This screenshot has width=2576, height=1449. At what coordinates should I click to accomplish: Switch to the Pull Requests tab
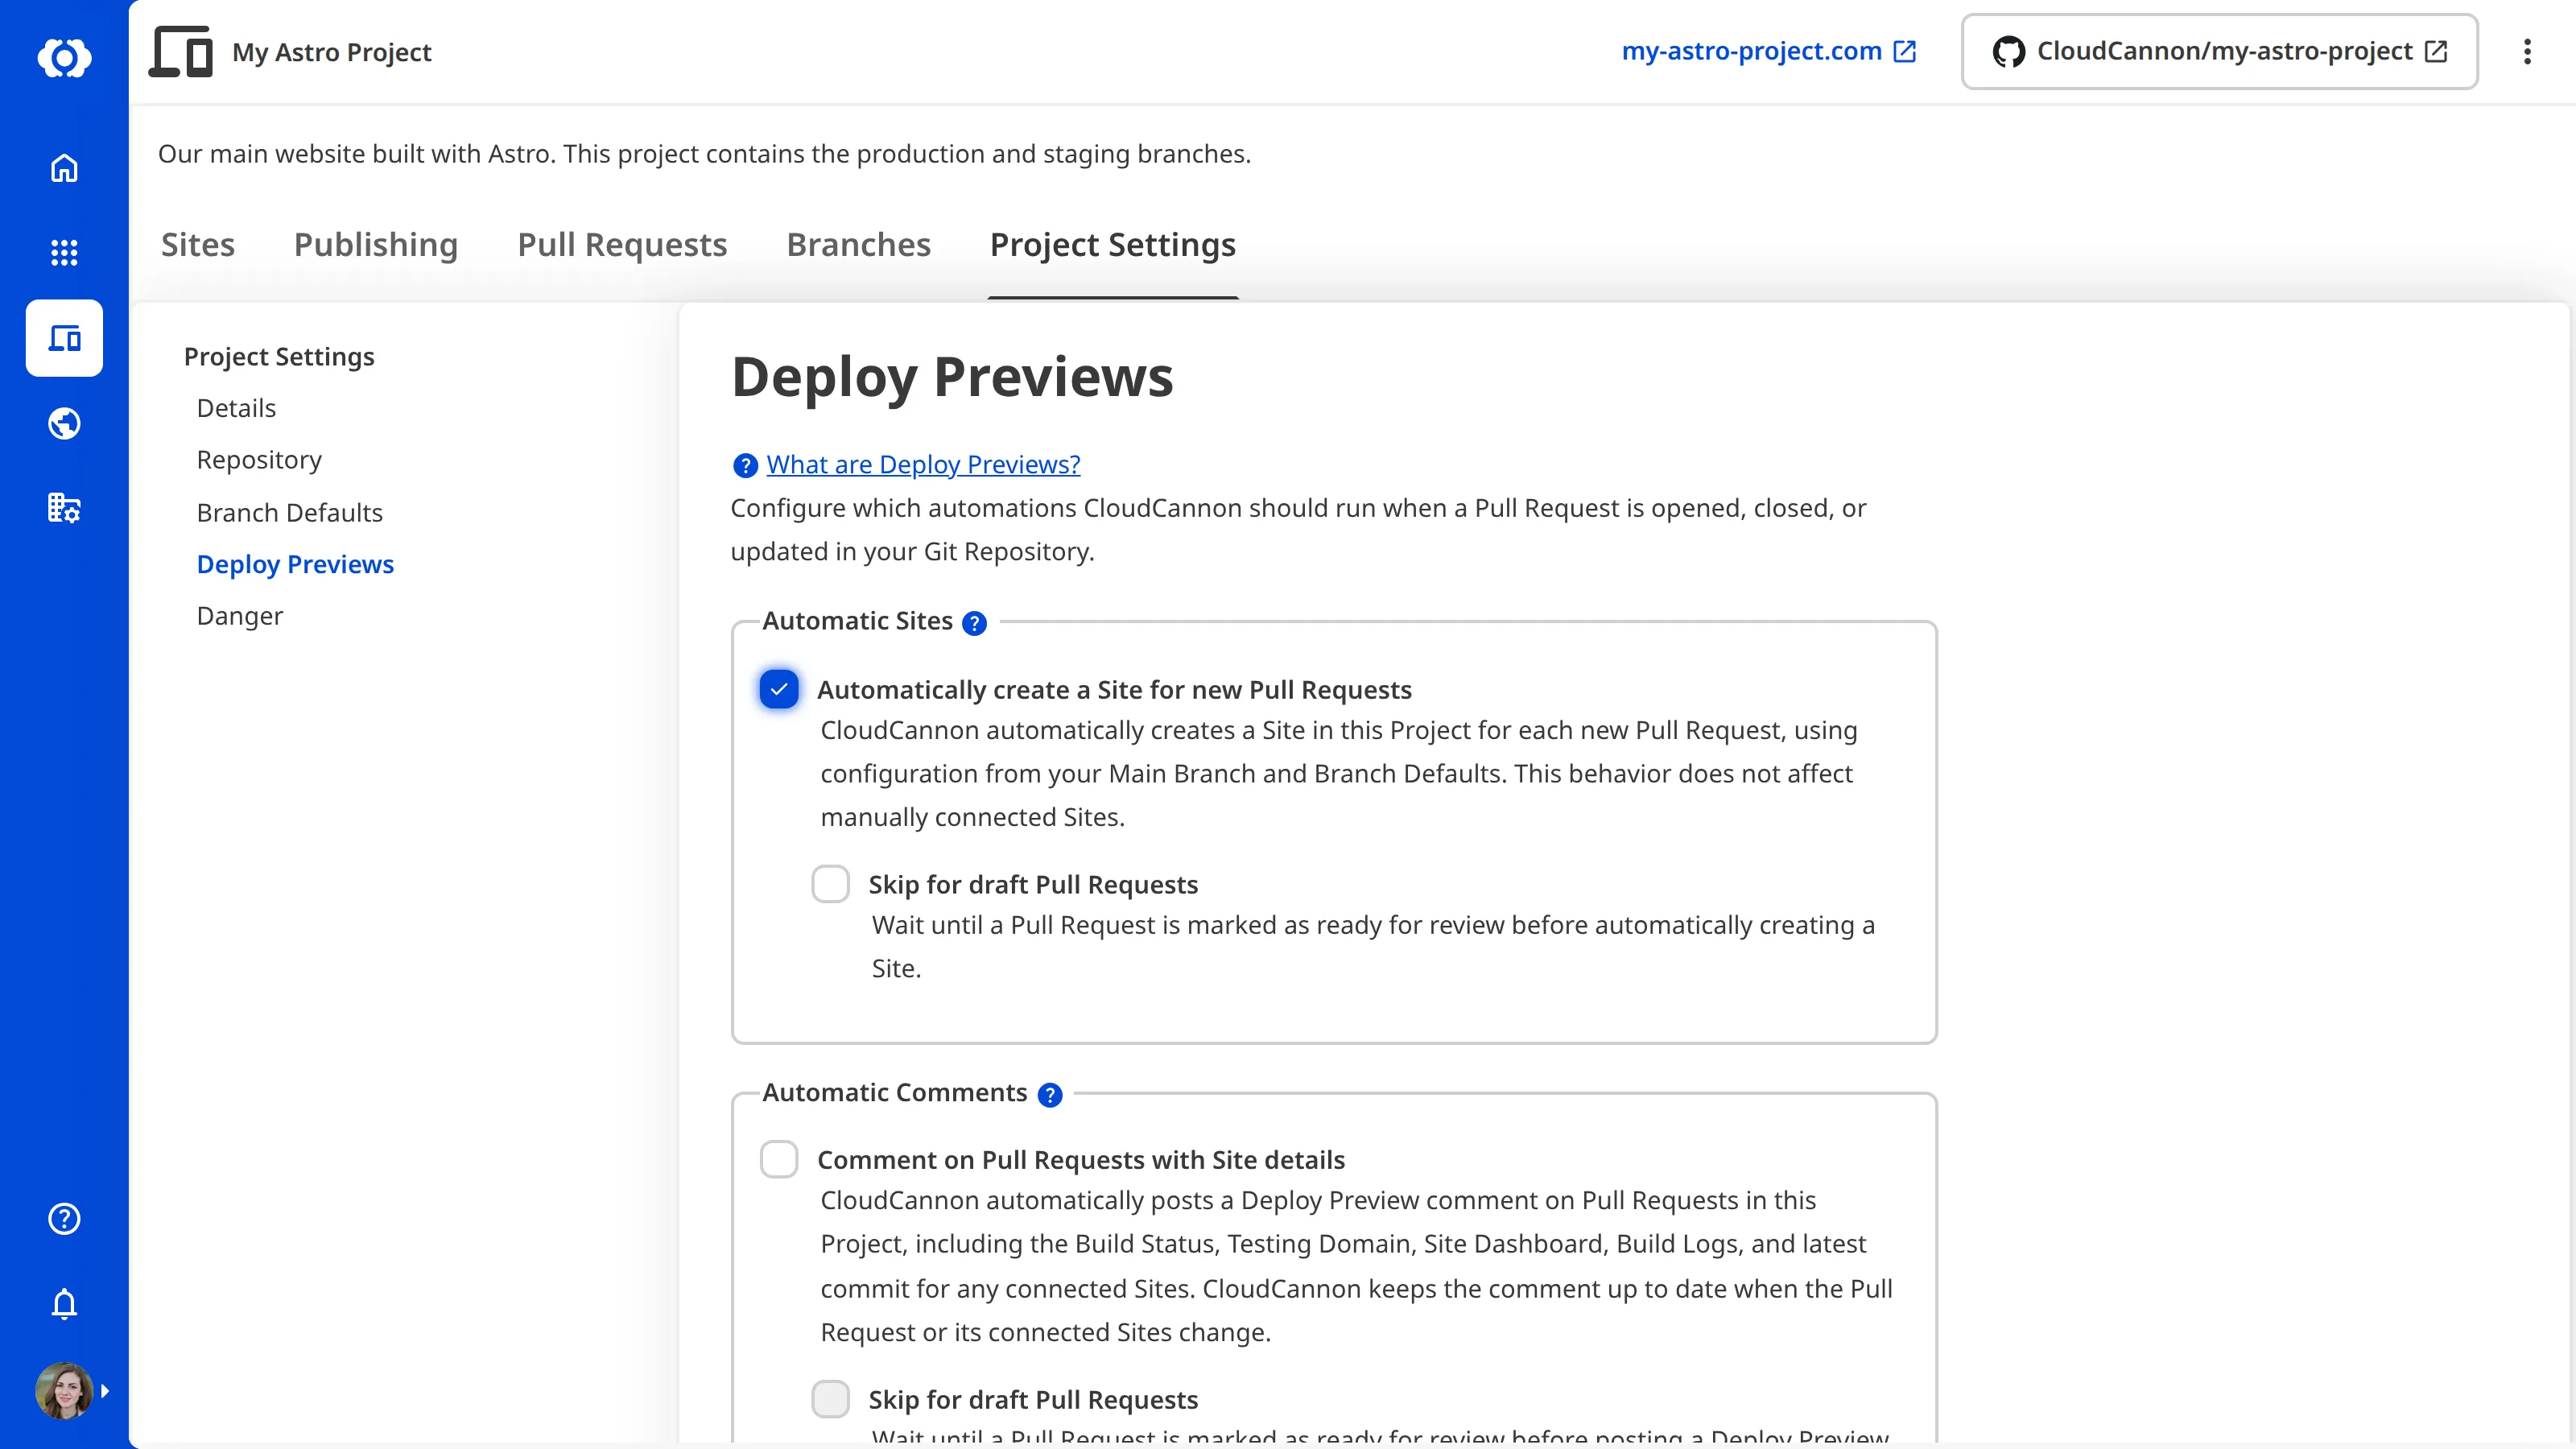(622, 245)
